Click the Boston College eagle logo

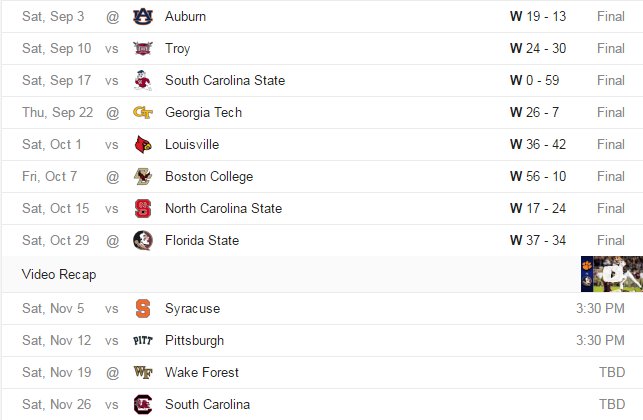143,176
